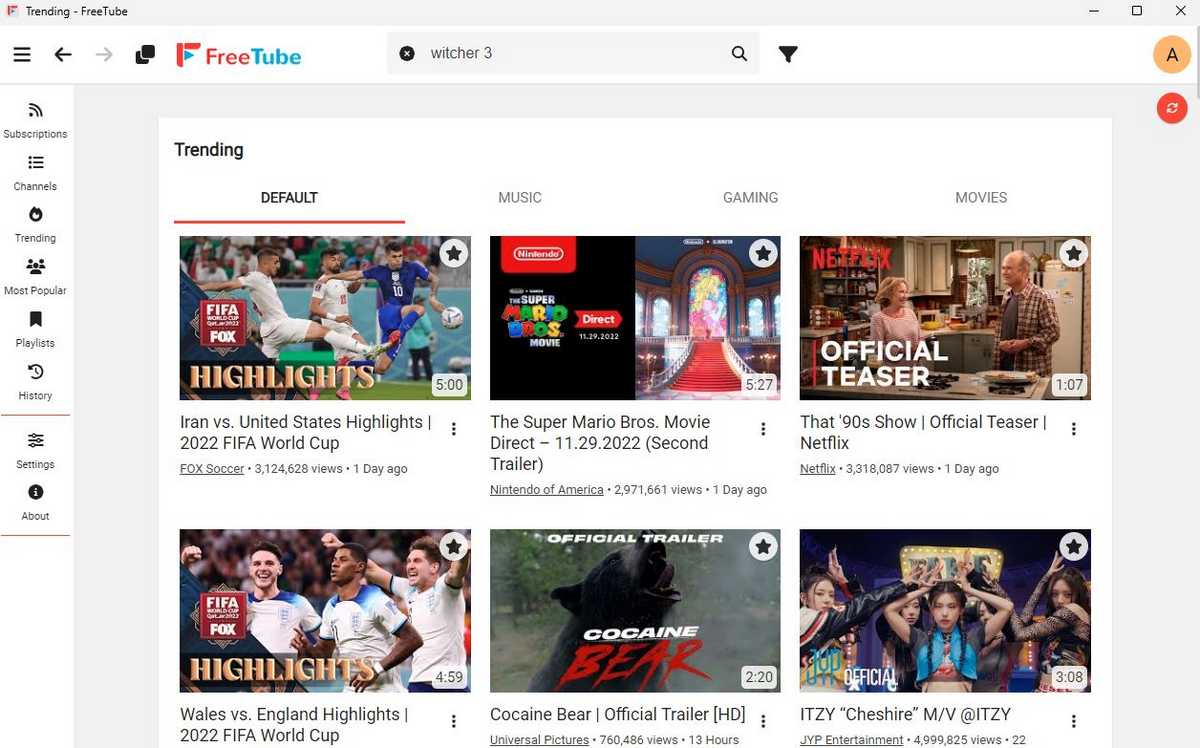
Task: Click the FreeTube logo
Action: click(238, 55)
